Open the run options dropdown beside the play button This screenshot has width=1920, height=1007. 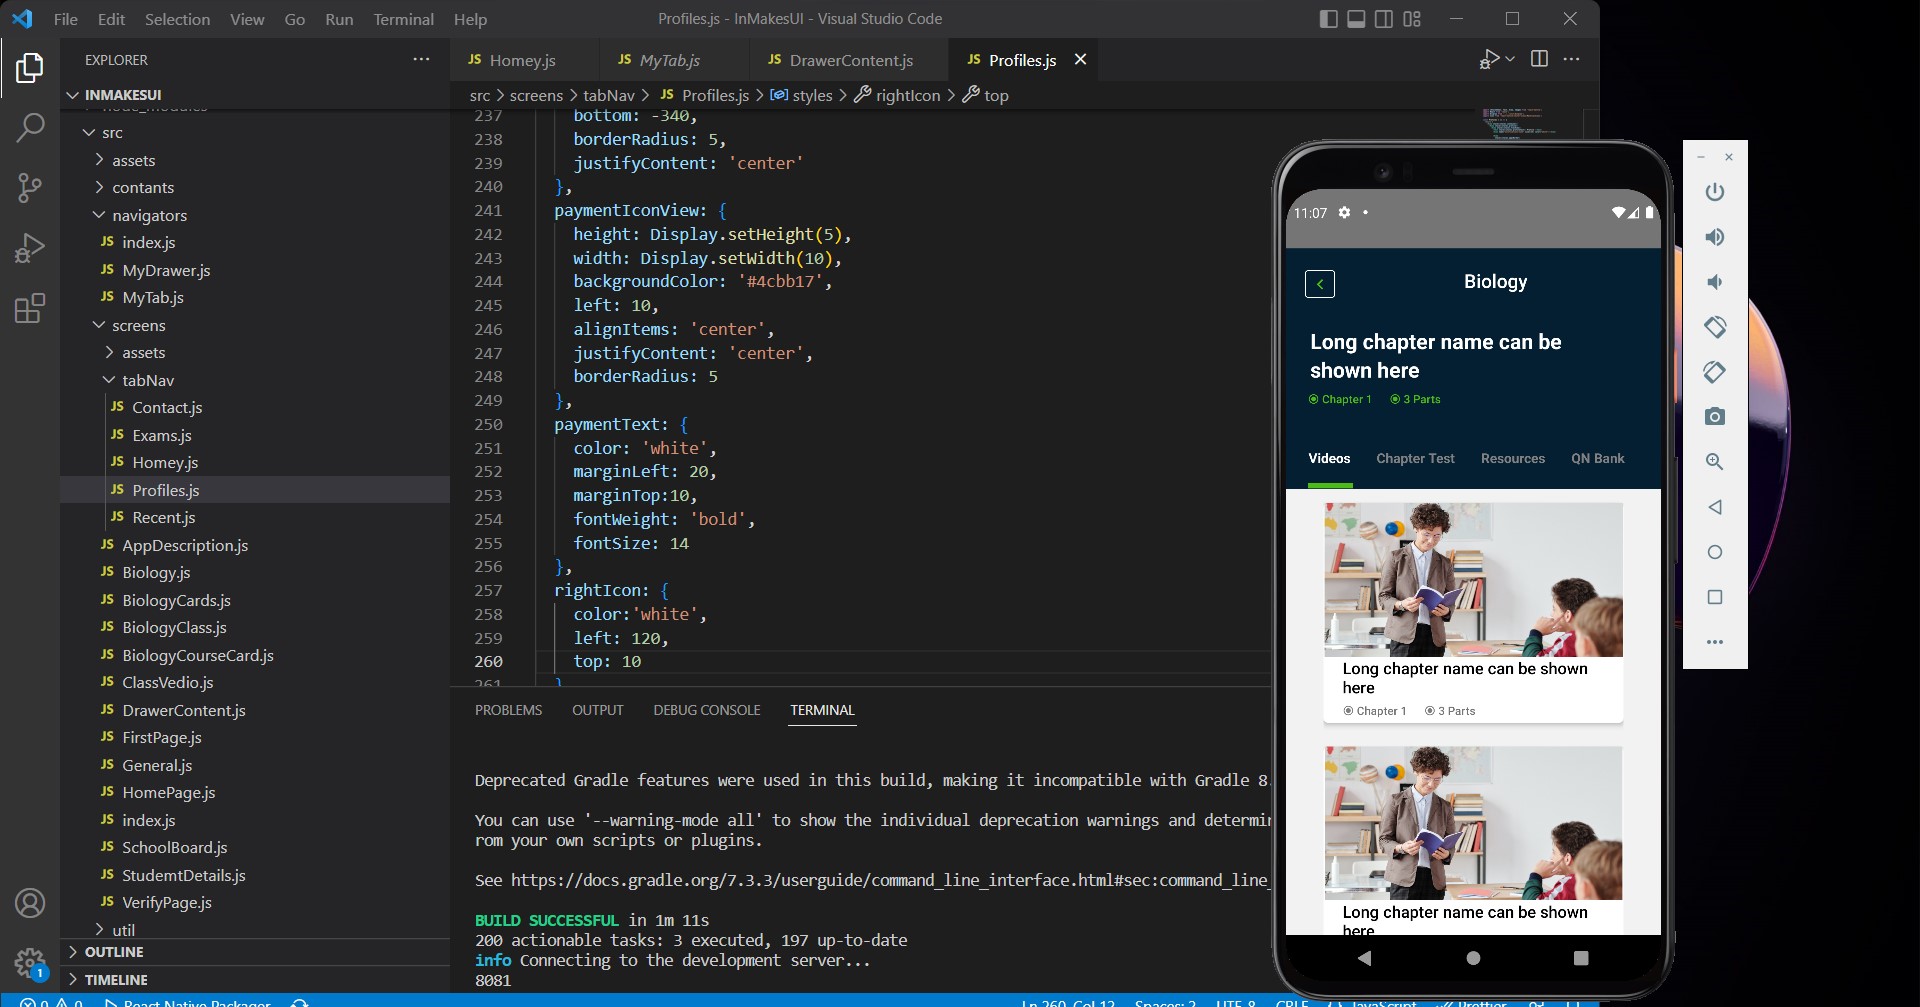(x=1509, y=59)
